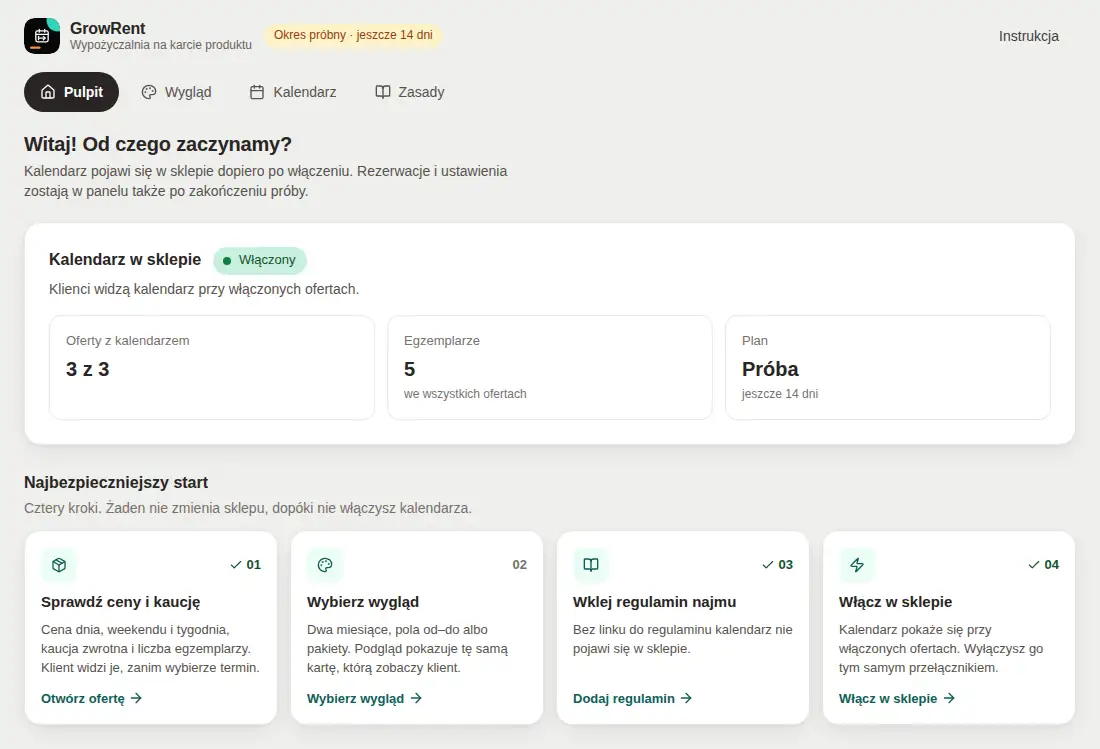The width and height of the screenshot is (1100, 749).
Task: Click the arrow after 'Dodaj regulamin'
Action: (x=686, y=699)
